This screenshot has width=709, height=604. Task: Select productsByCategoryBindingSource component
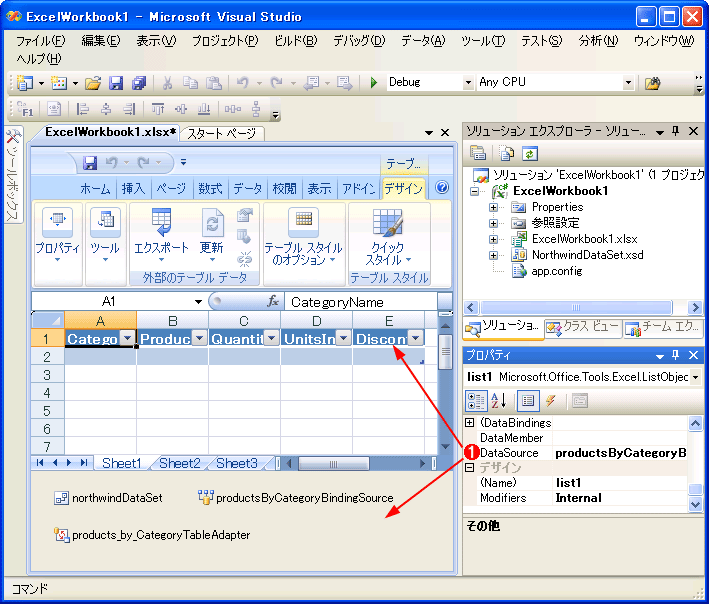point(296,498)
